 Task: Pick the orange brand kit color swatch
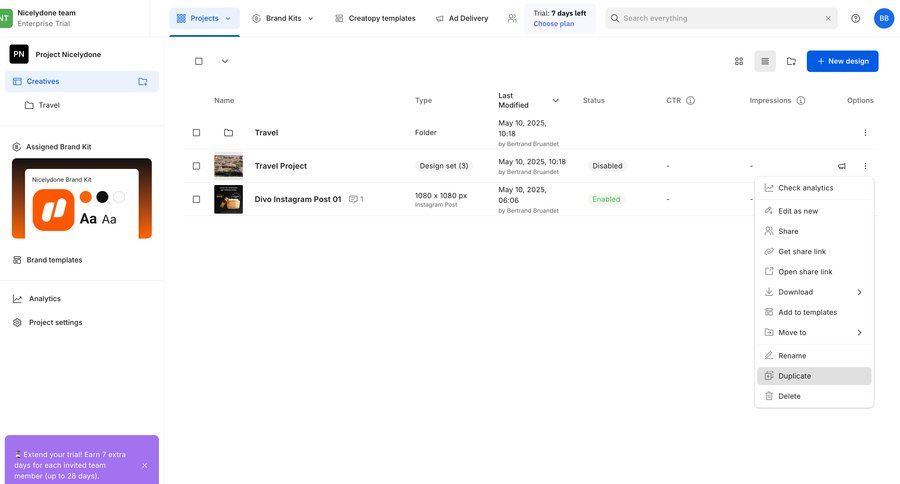pyautogui.click(x=85, y=197)
